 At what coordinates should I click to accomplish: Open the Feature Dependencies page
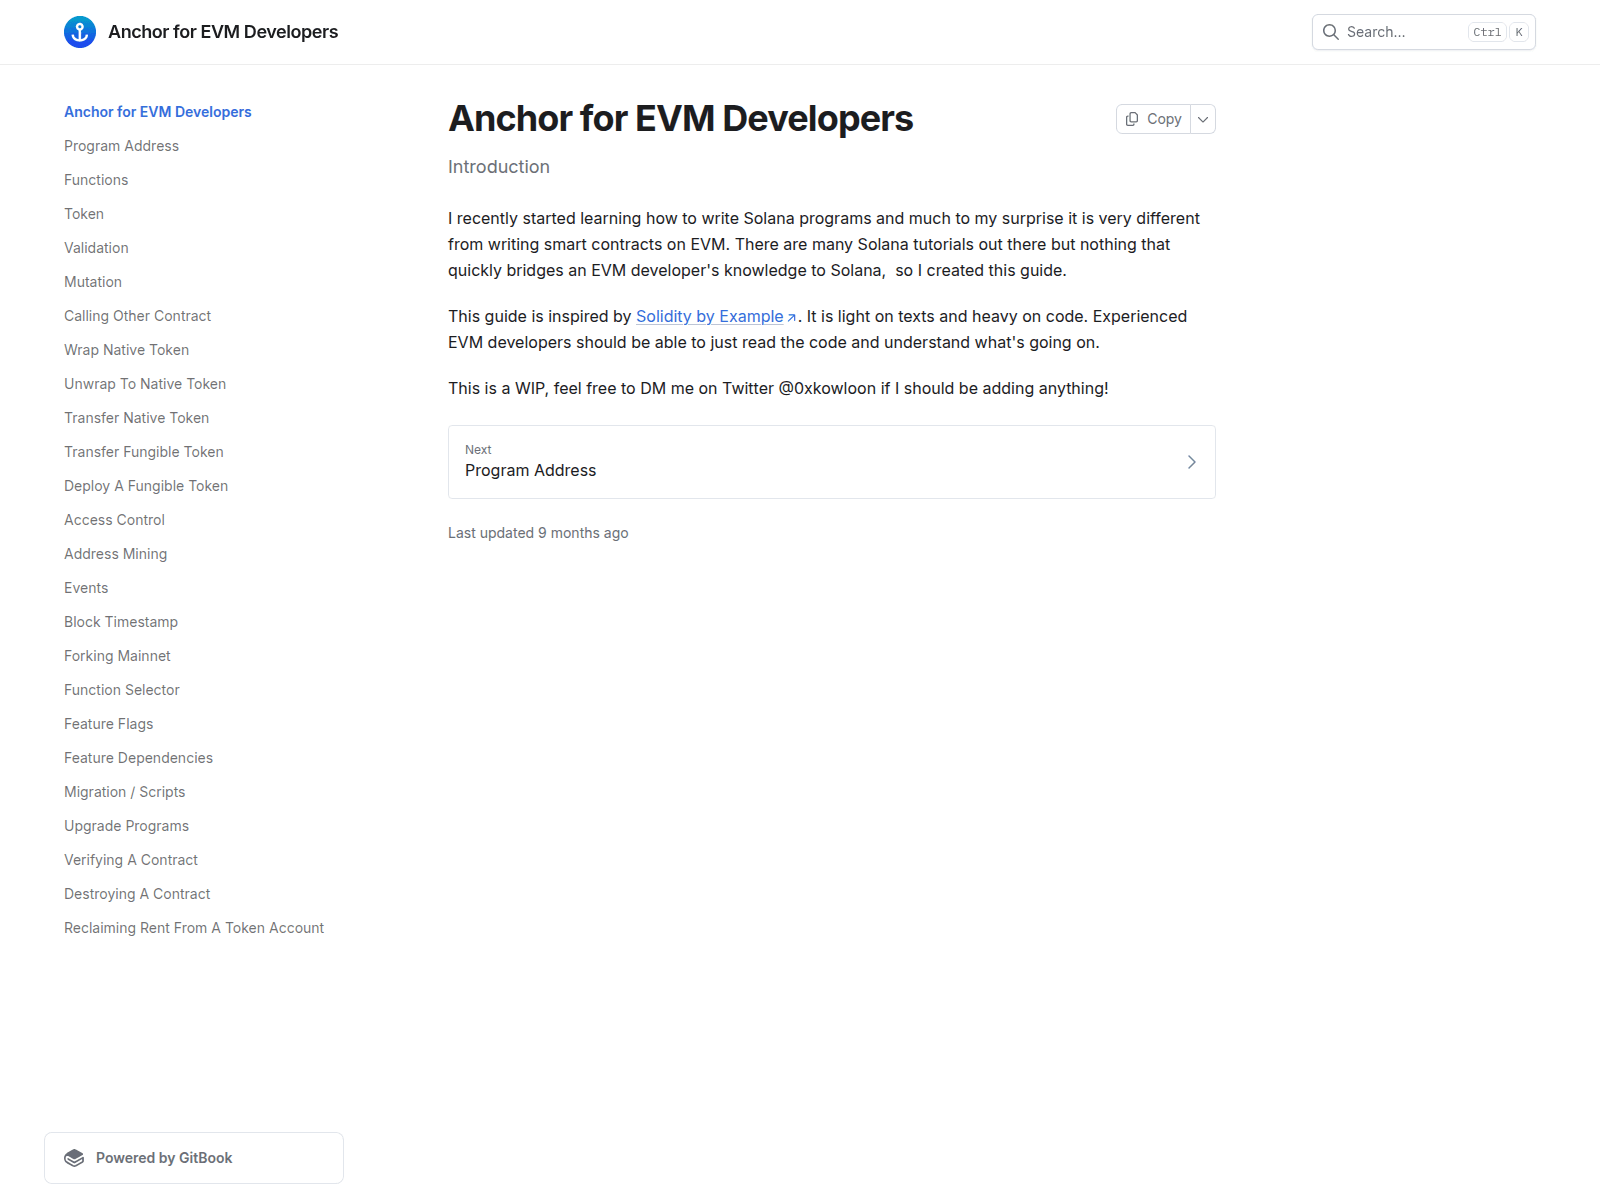[139, 758]
